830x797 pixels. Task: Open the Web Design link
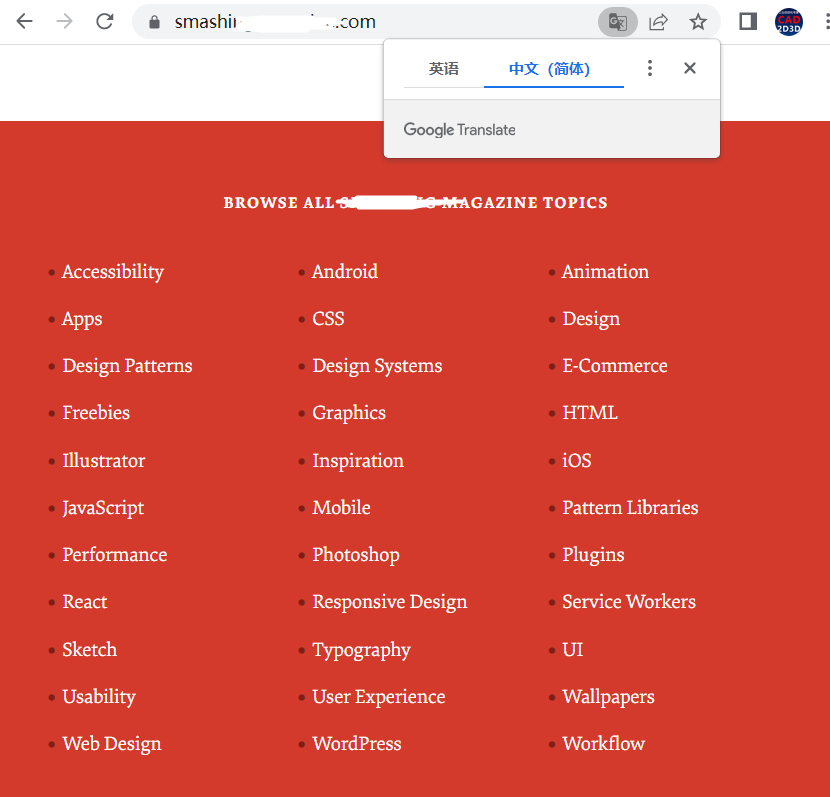112,745
